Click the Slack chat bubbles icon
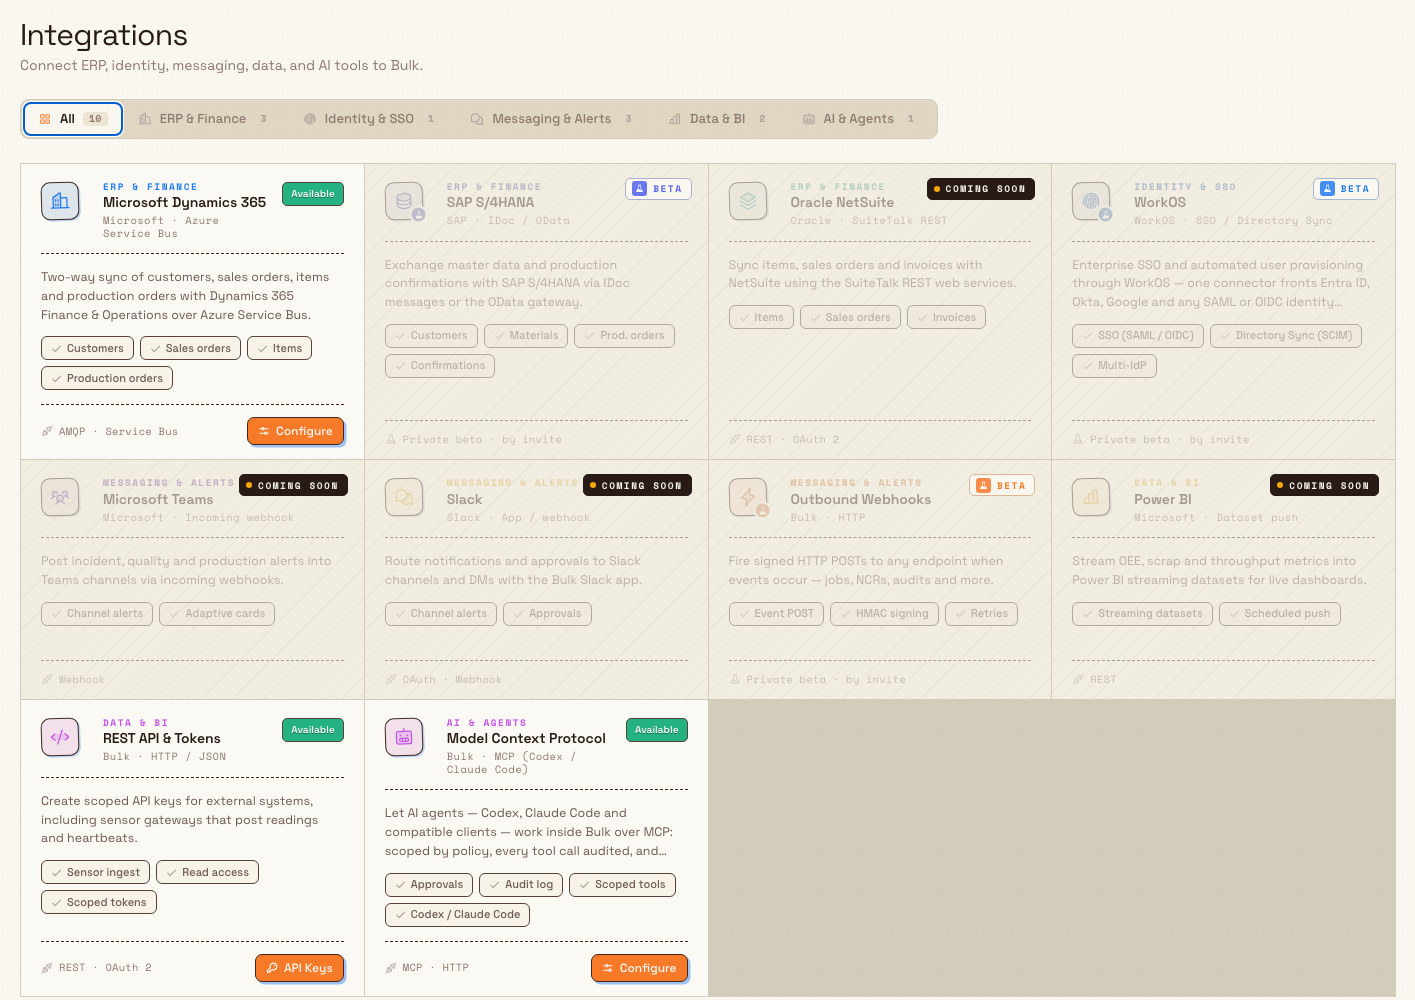Image resolution: width=1415 pixels, height=1000 pixels. 404,497
